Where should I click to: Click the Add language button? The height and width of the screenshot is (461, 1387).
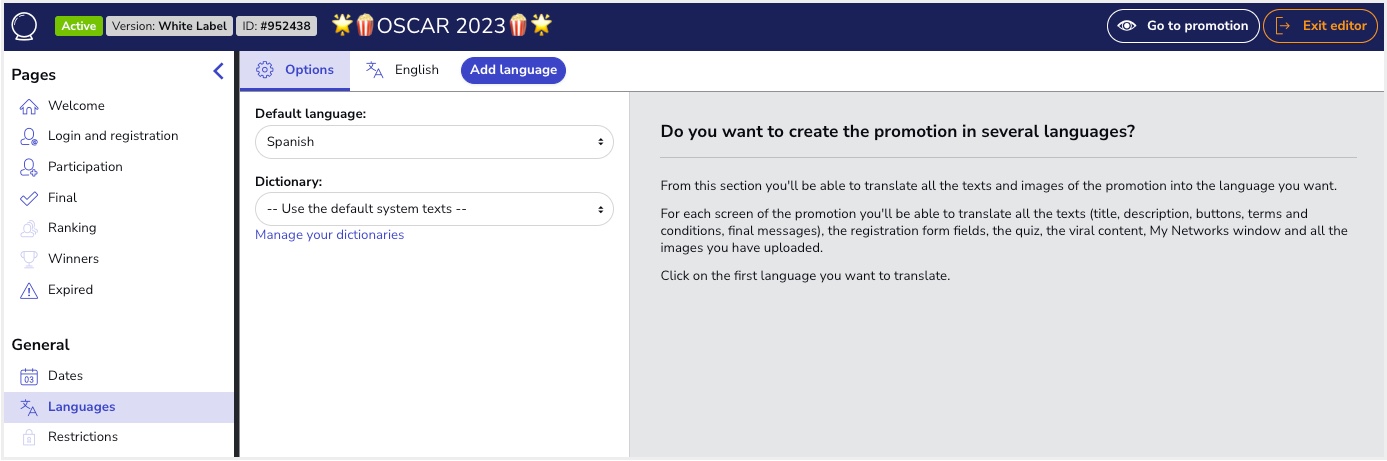pos(513,70)
